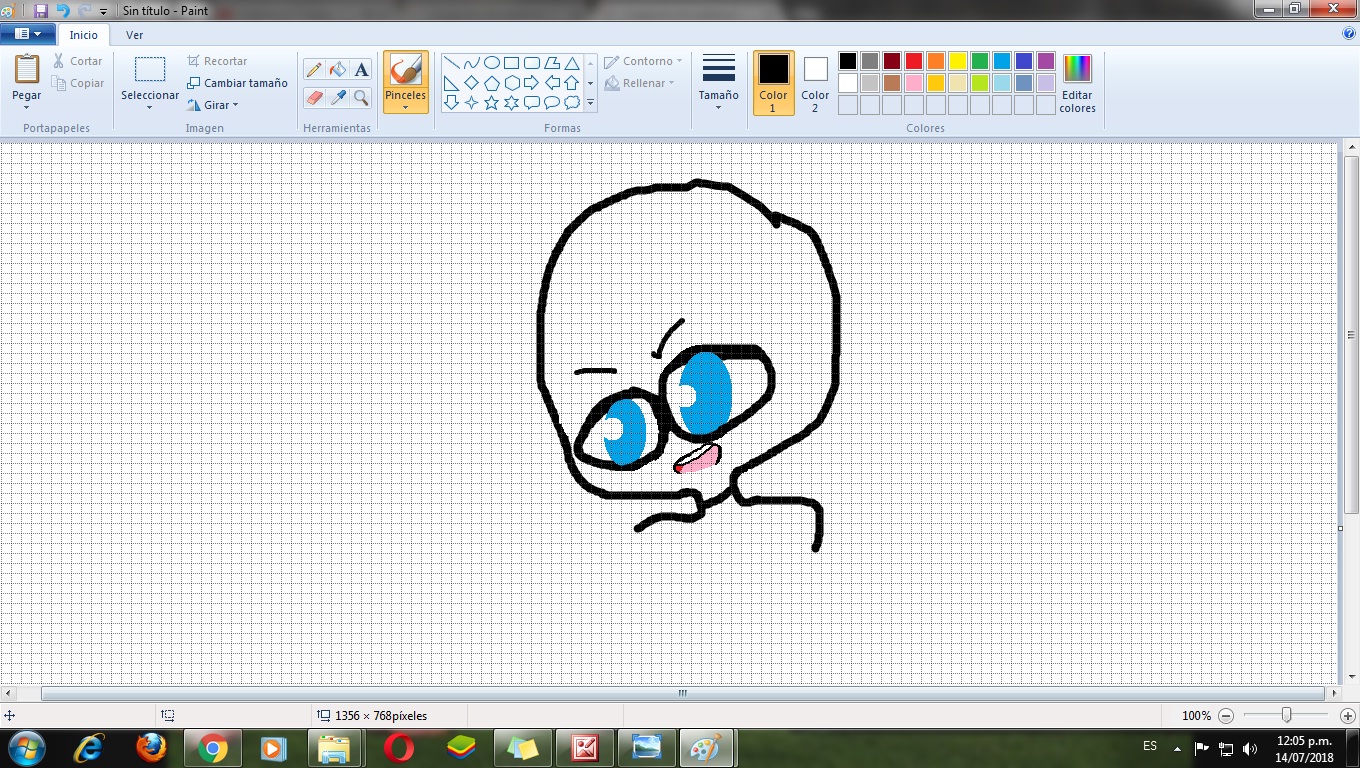
Task: Select the Fill with color bucket tool
Action: tap(338, 70)
